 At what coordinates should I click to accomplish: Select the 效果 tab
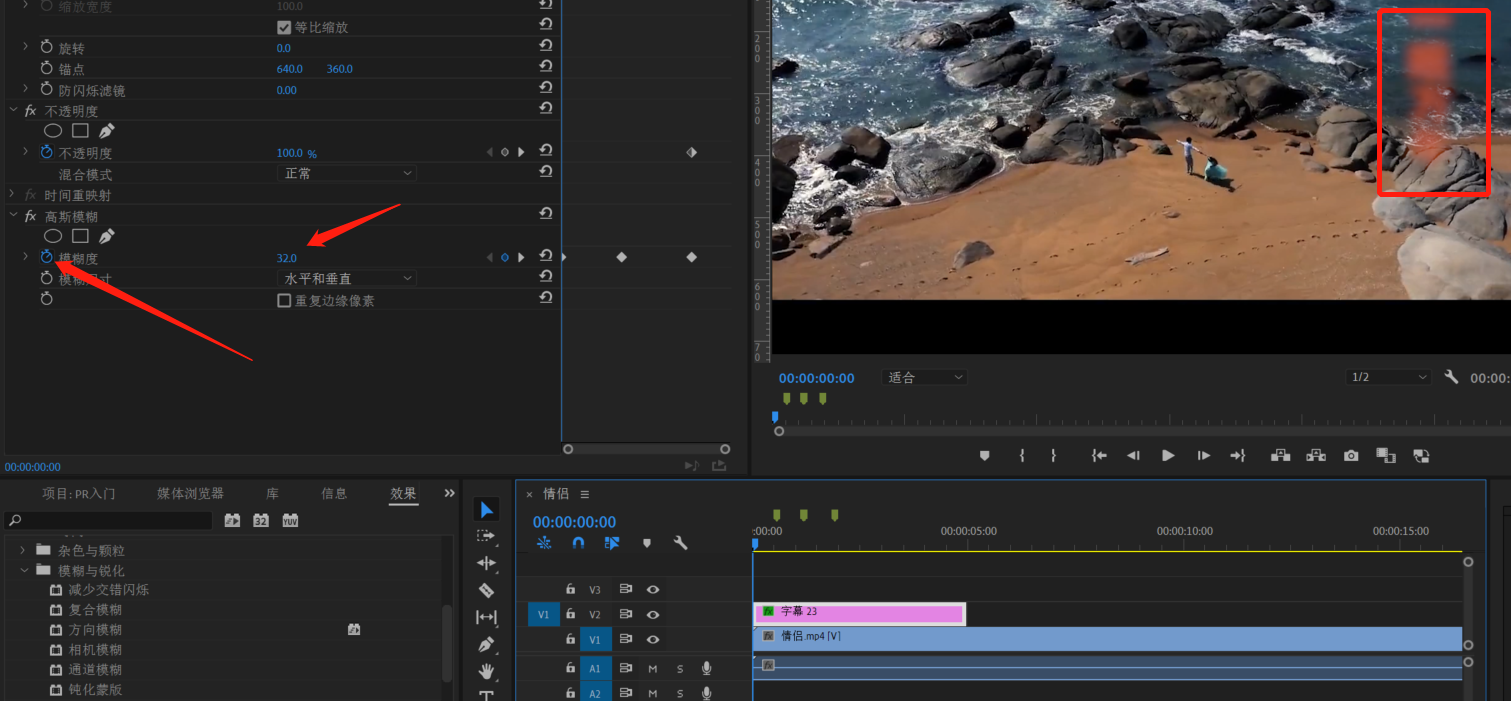(x=404, y=493)
